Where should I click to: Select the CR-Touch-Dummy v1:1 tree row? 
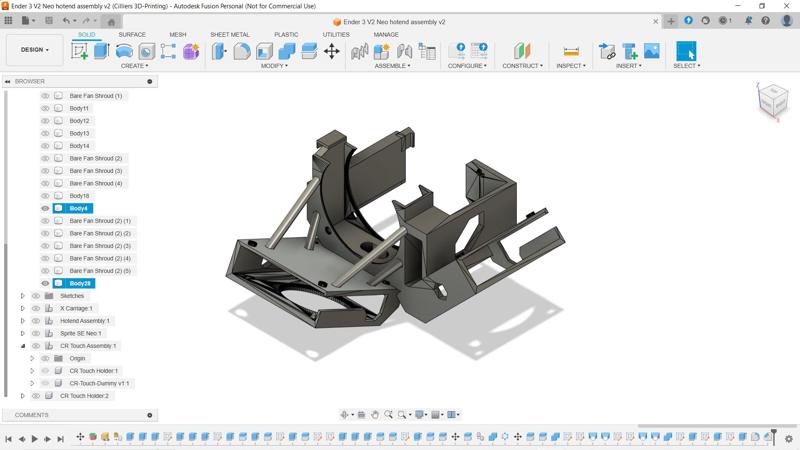coord(99,383)
